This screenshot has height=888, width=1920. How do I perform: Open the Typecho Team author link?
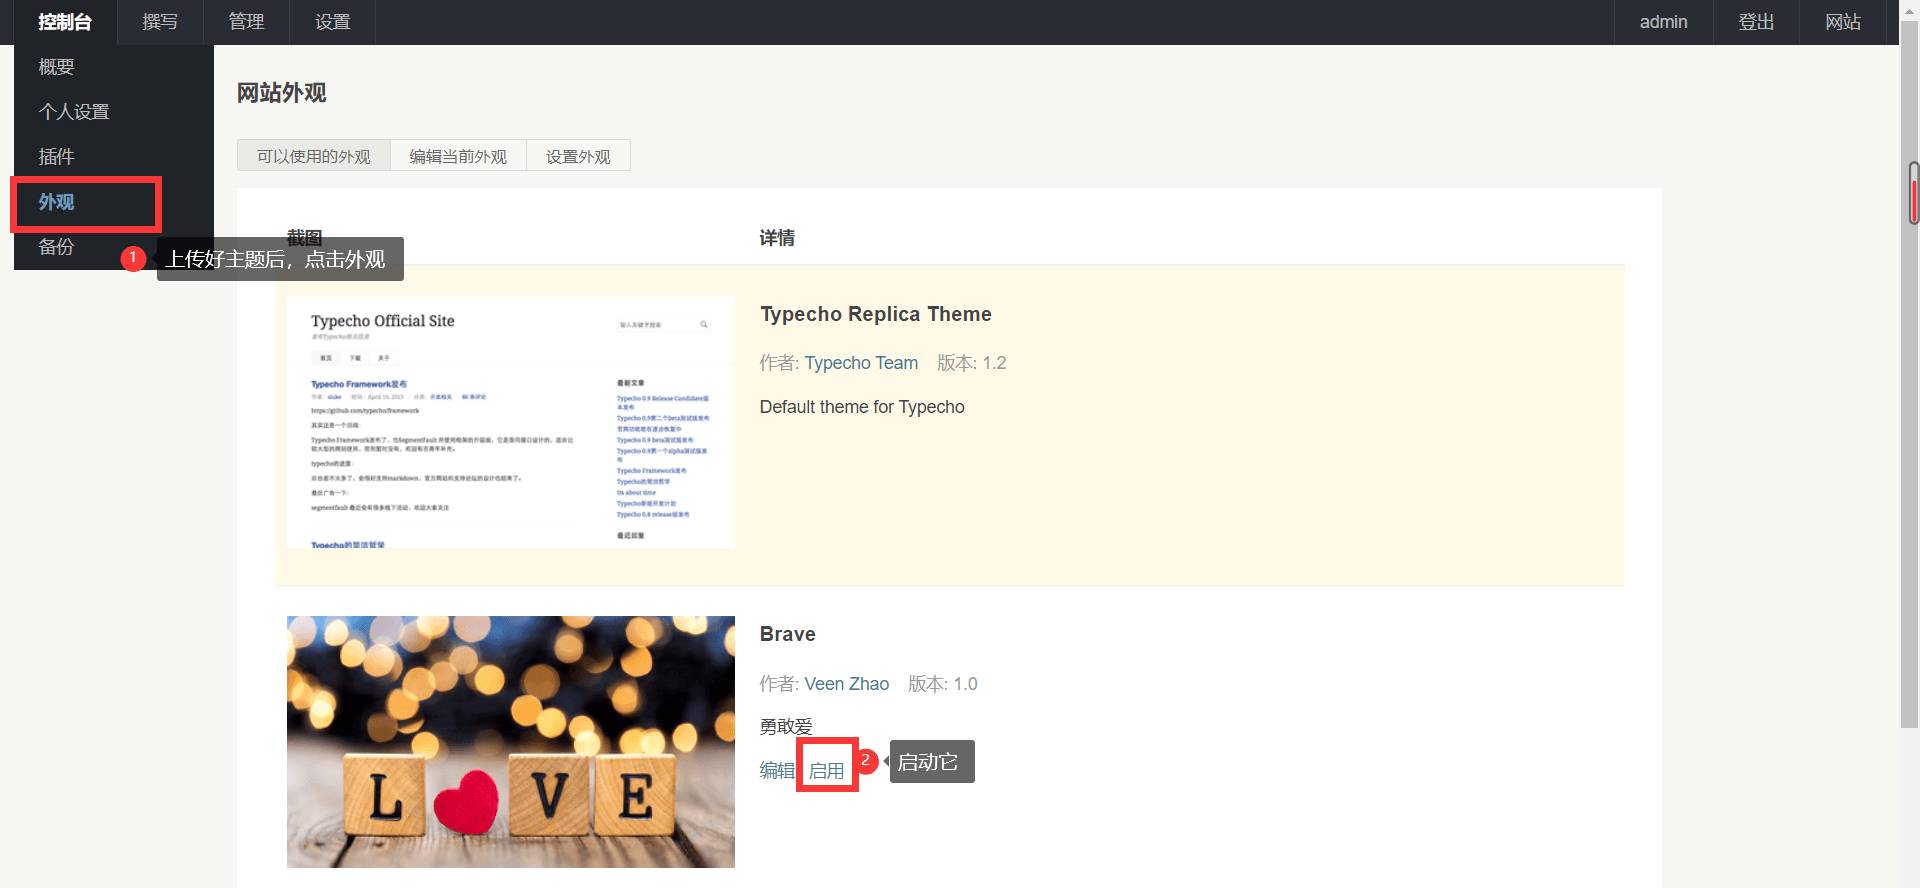[861, 363]
